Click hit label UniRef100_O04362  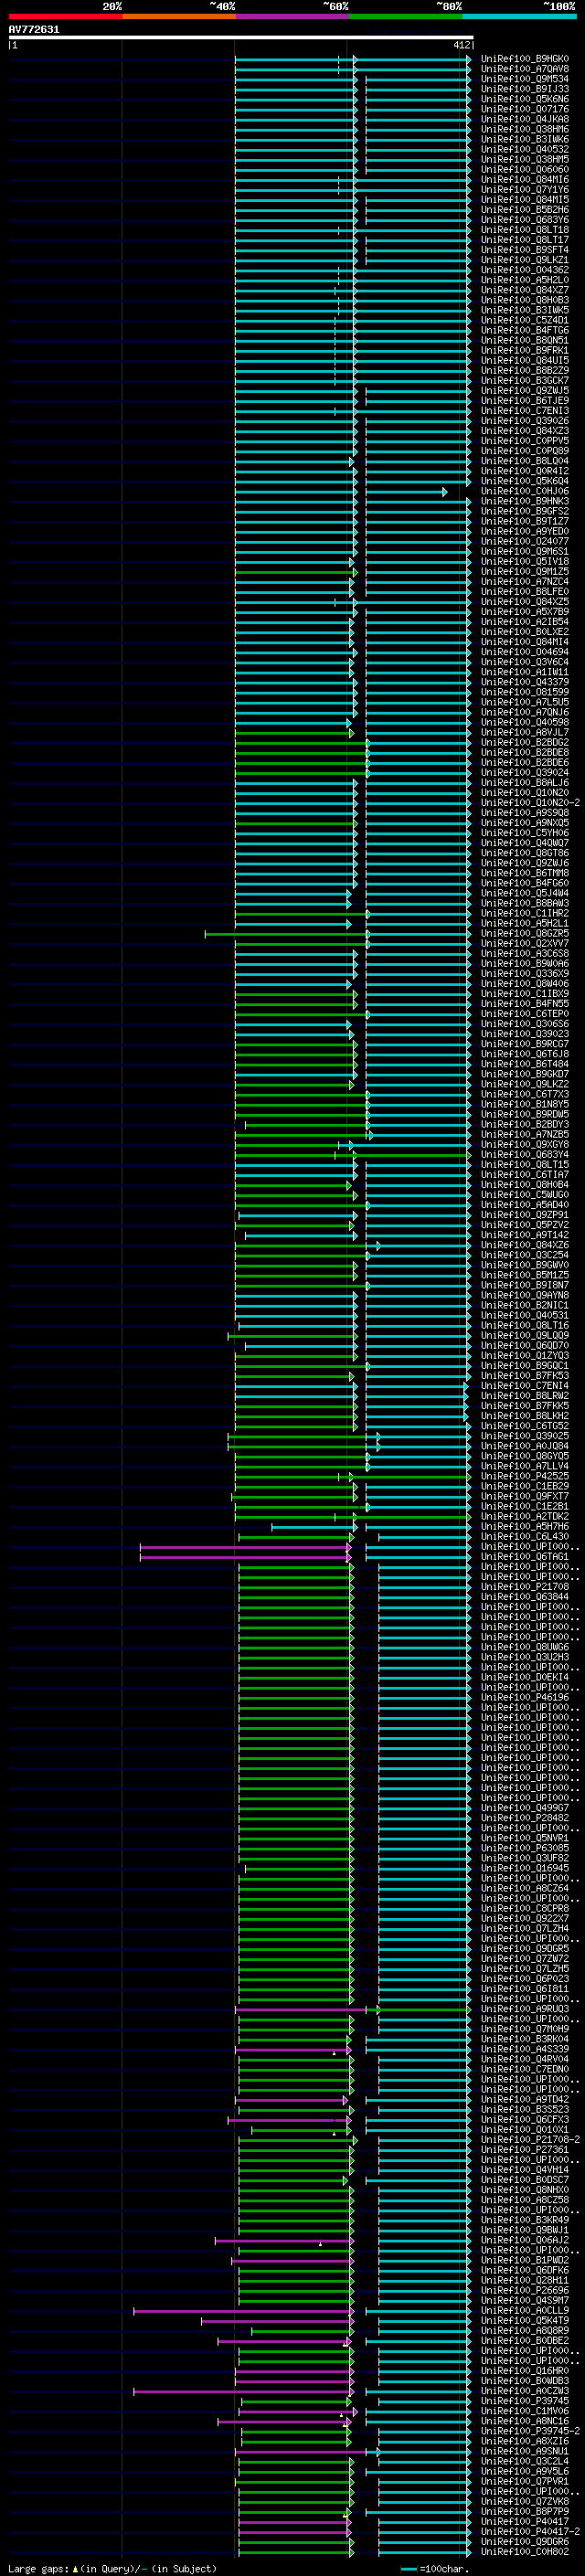tap(525, 270)
